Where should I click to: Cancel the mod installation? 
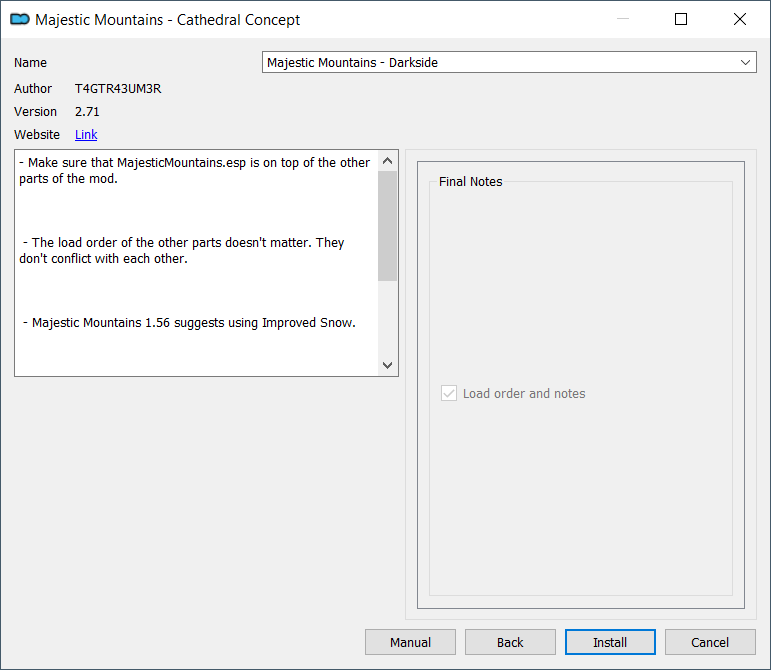(710, 642)
